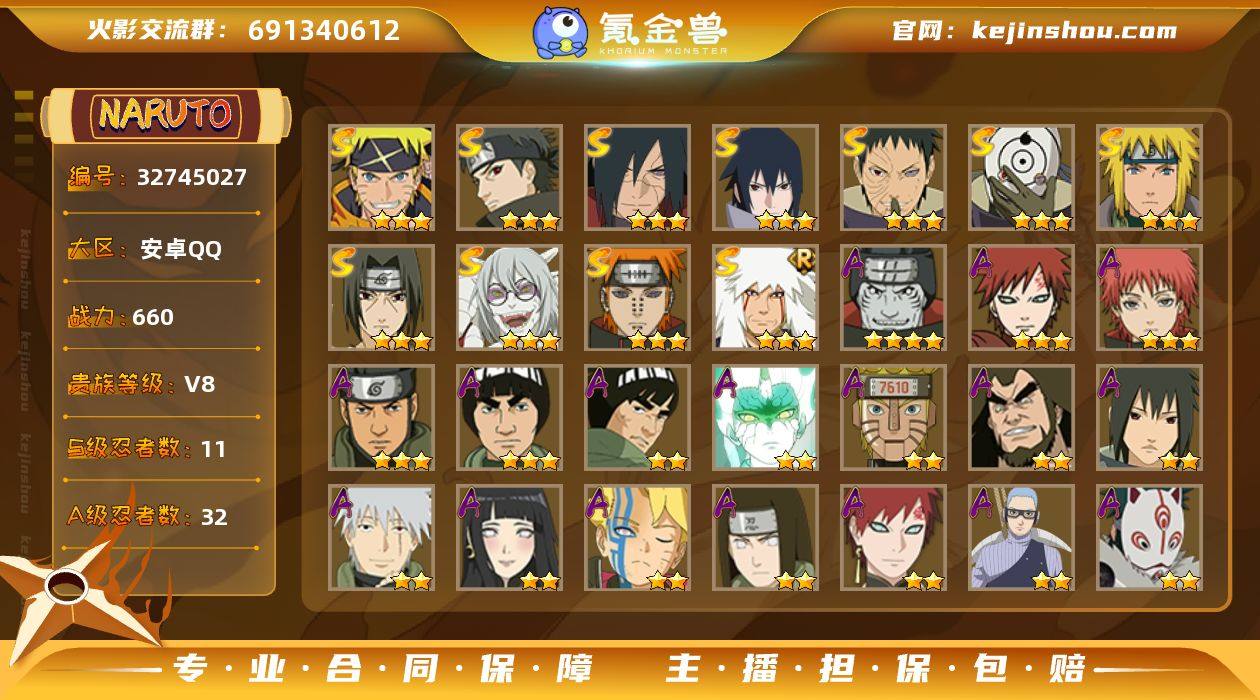This screenshot has width=1260, height=700.
Task: Click the NARUTO scroll title banner
Action: click(166, 115)
